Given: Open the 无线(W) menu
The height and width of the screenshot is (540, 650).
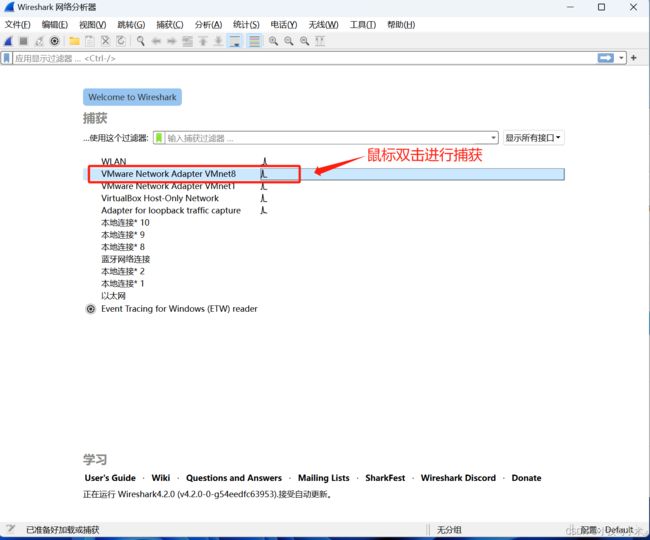Looking at the screenshot, I should pyautogui.click(x=323, y=25).
